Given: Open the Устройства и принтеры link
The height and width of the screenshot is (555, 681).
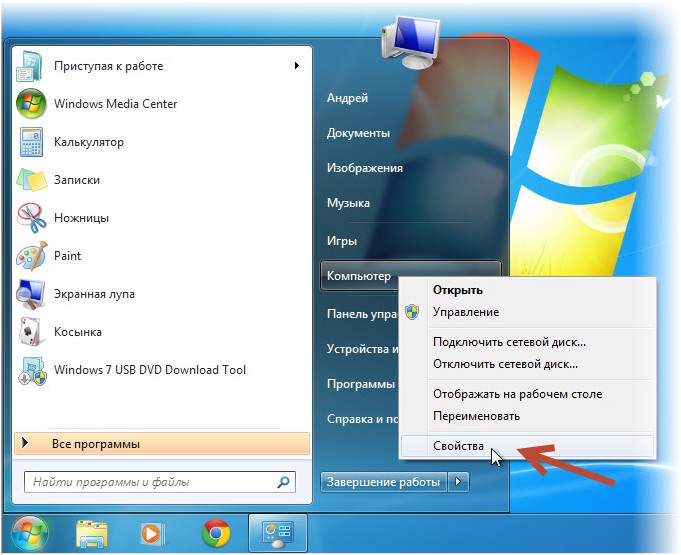Looking at the screenshot, I should pyautogui.click(x=363, y=349).
